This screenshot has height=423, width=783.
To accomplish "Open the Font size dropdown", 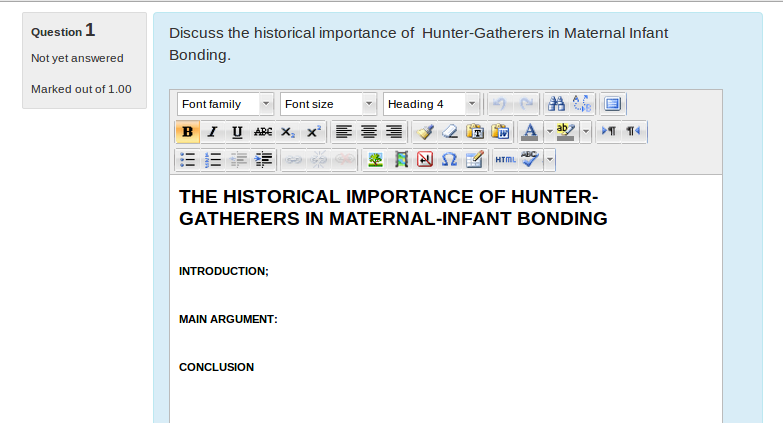I will pyautogui.click(x=328, y=104).
